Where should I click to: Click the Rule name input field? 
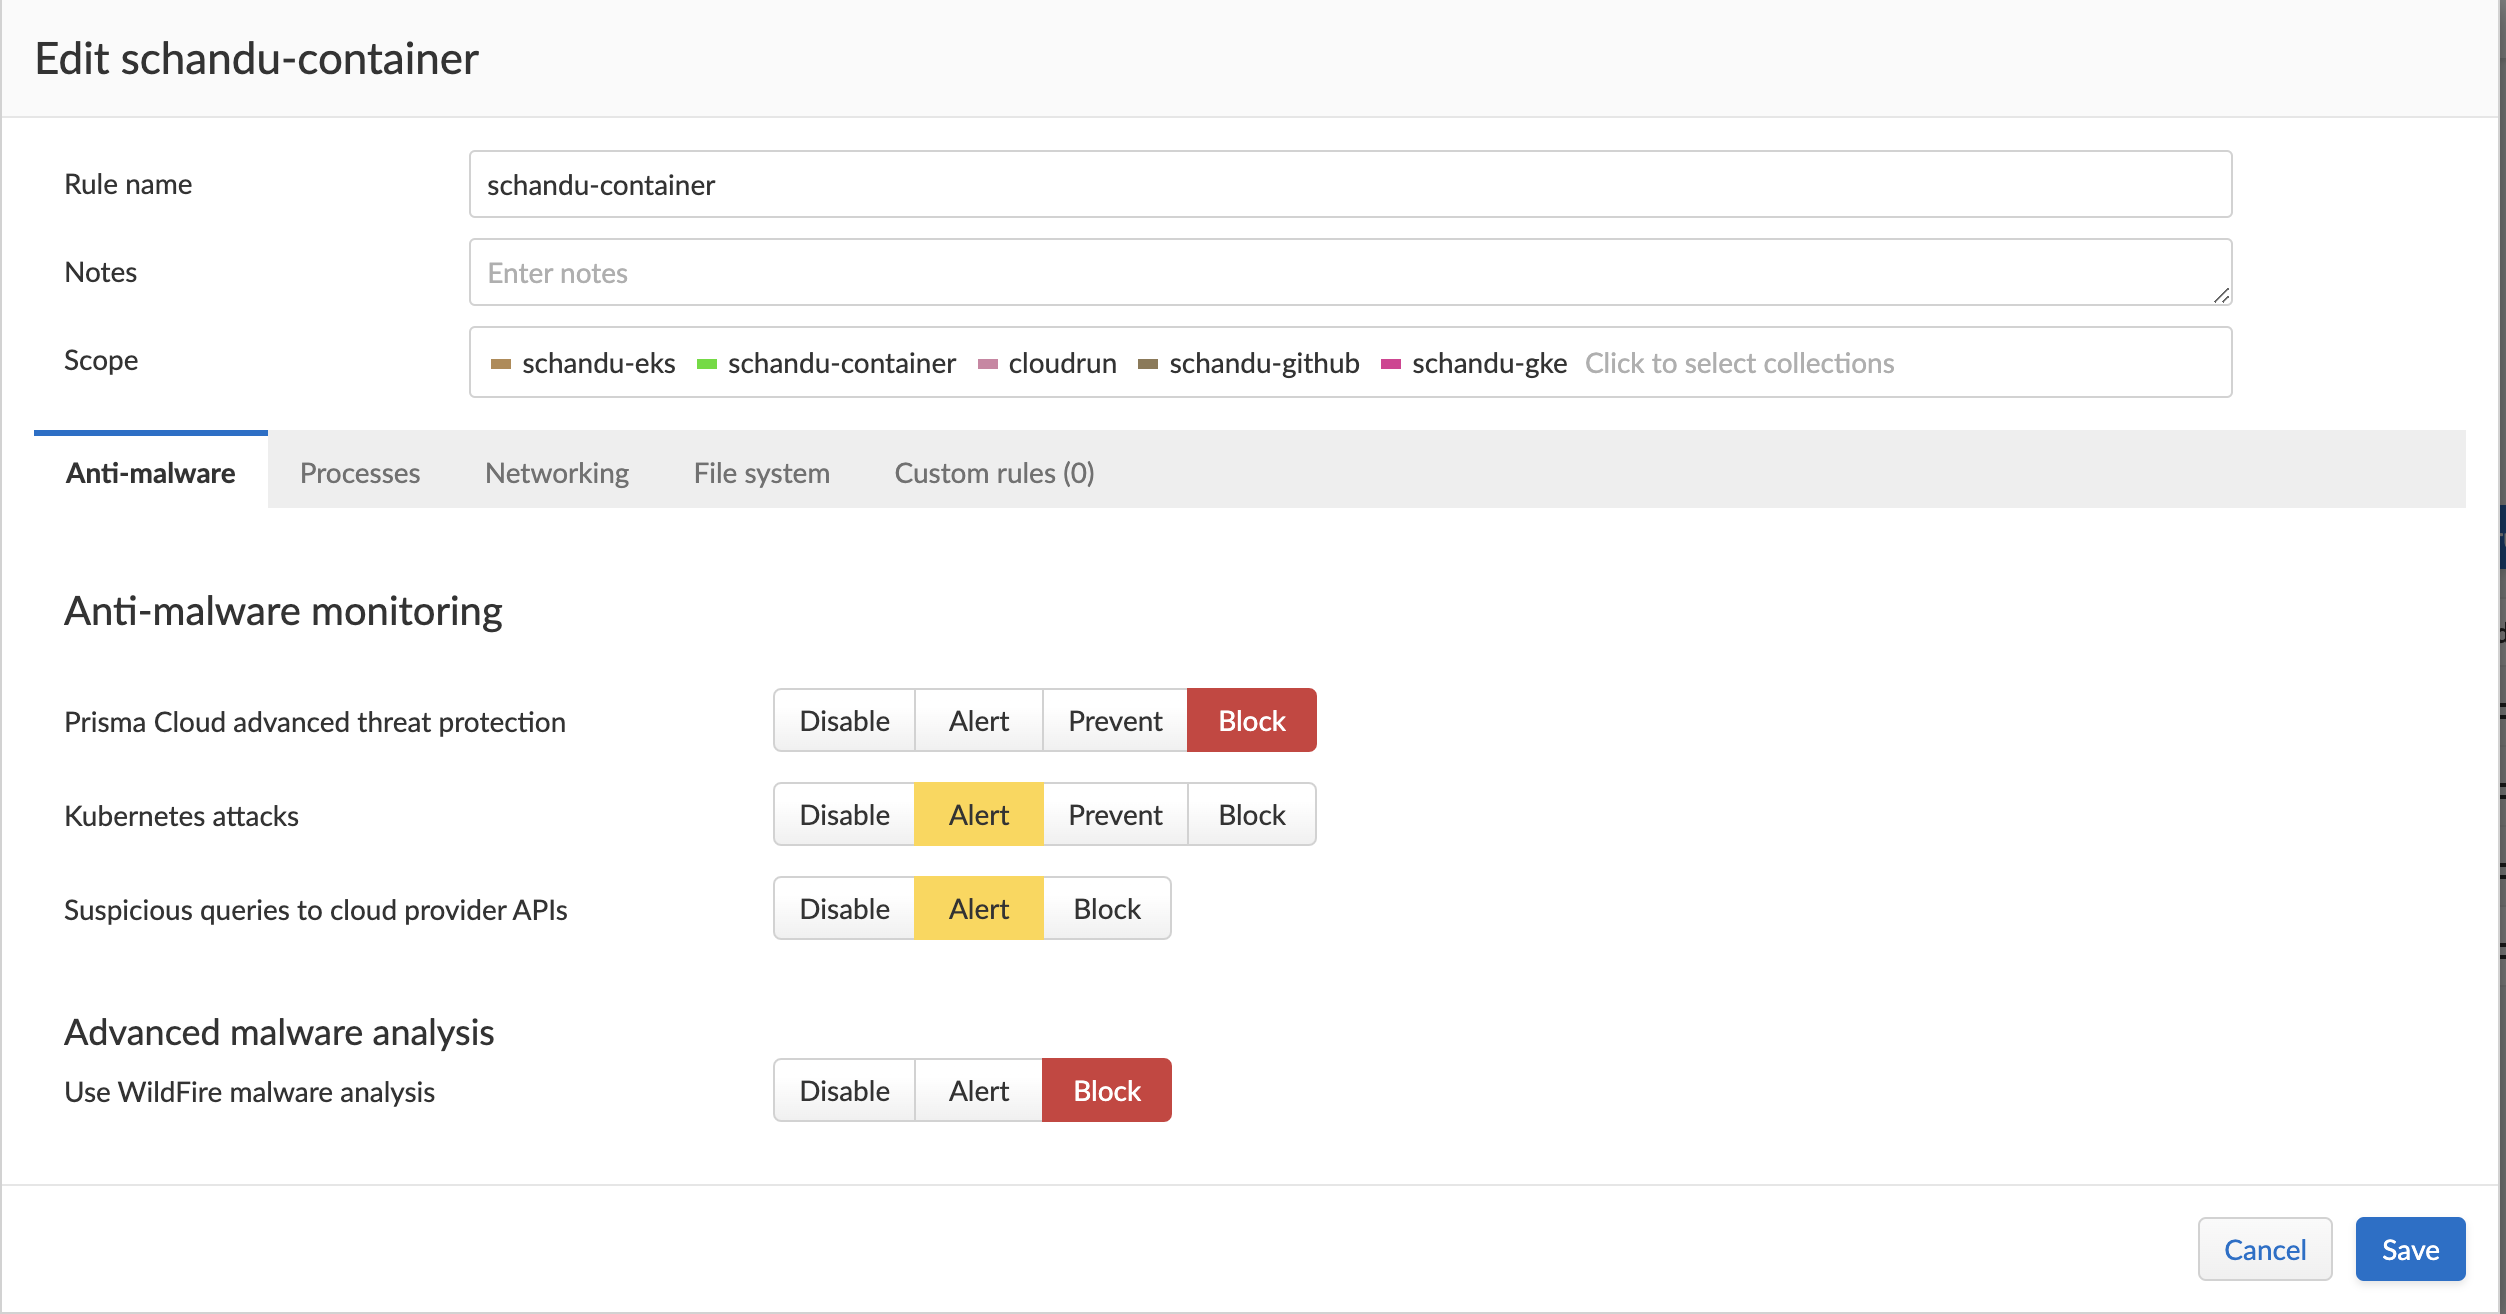[1349, 184]
